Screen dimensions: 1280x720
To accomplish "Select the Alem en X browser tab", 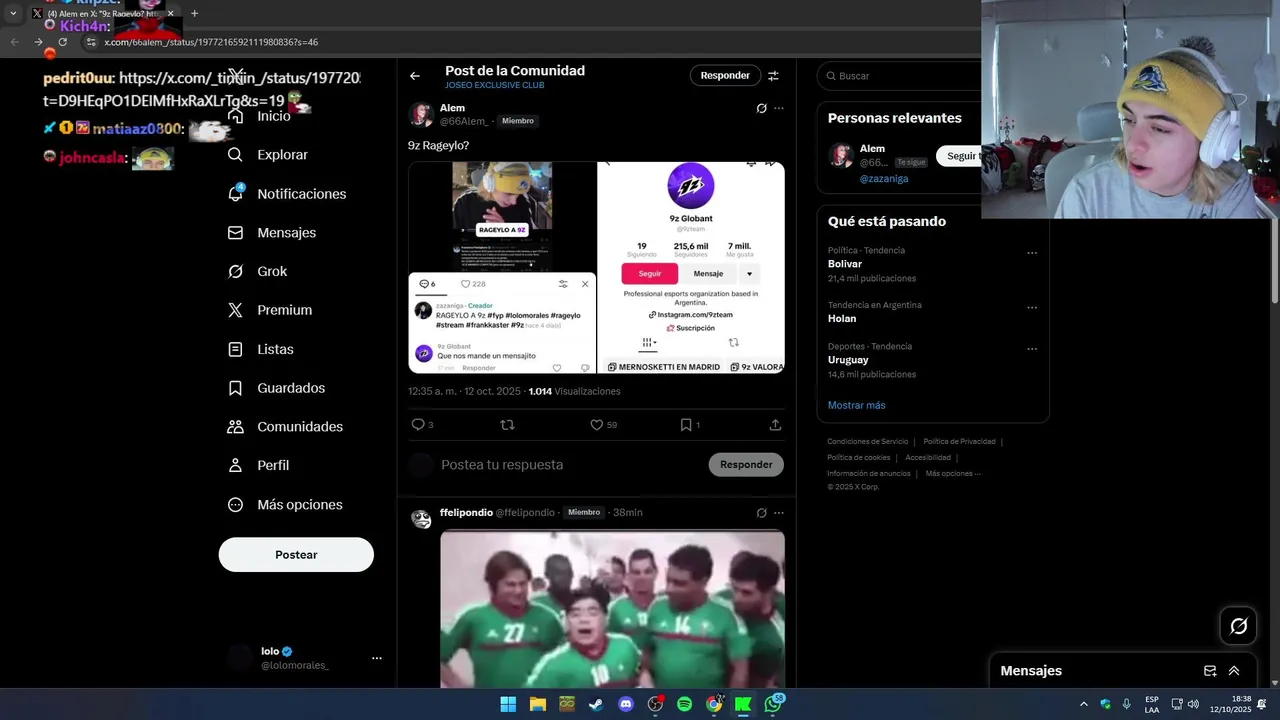I will point(103,13).
